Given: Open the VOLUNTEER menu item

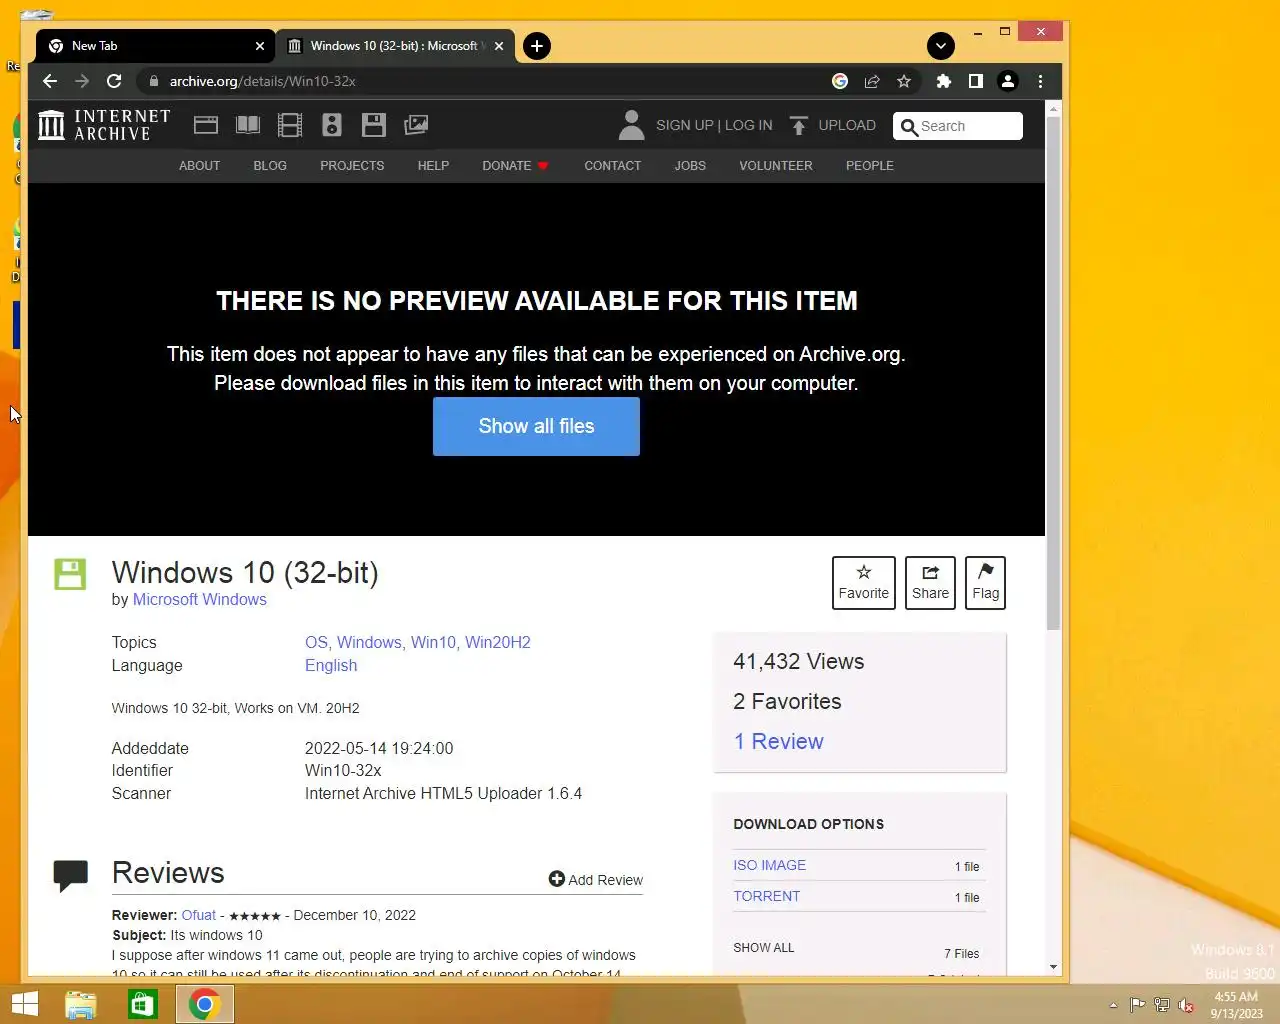Looking at the screenshot, I should tap(776, 166).
